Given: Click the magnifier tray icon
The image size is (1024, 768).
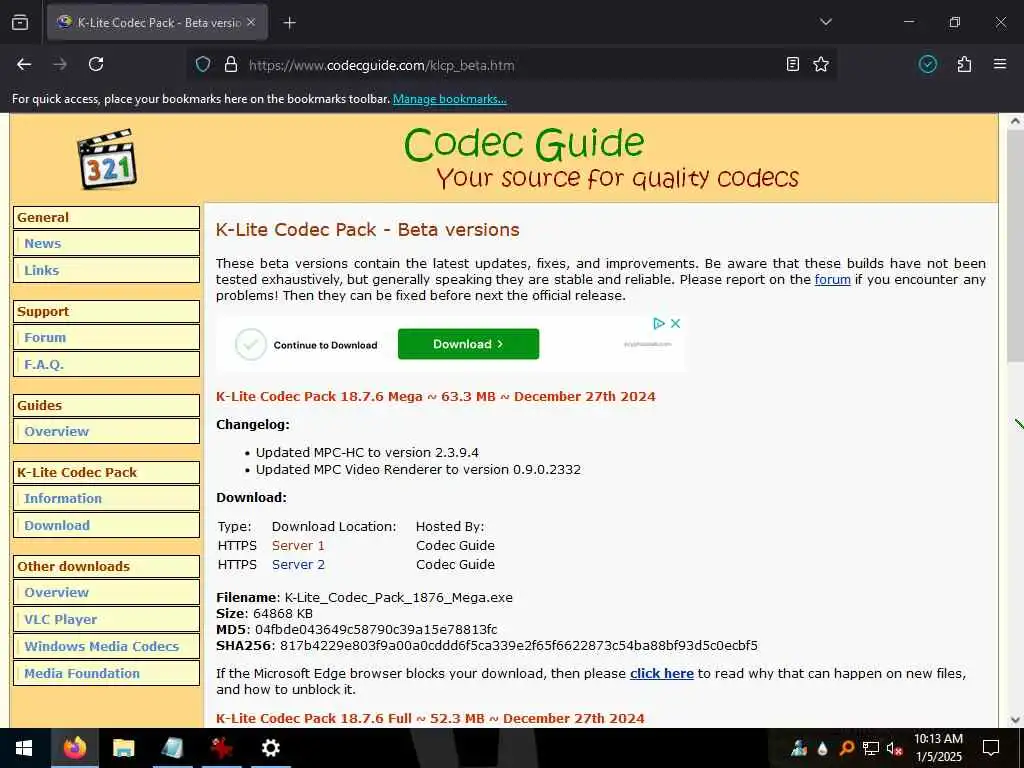Looking at the screenshot, I should pos(846,748).
